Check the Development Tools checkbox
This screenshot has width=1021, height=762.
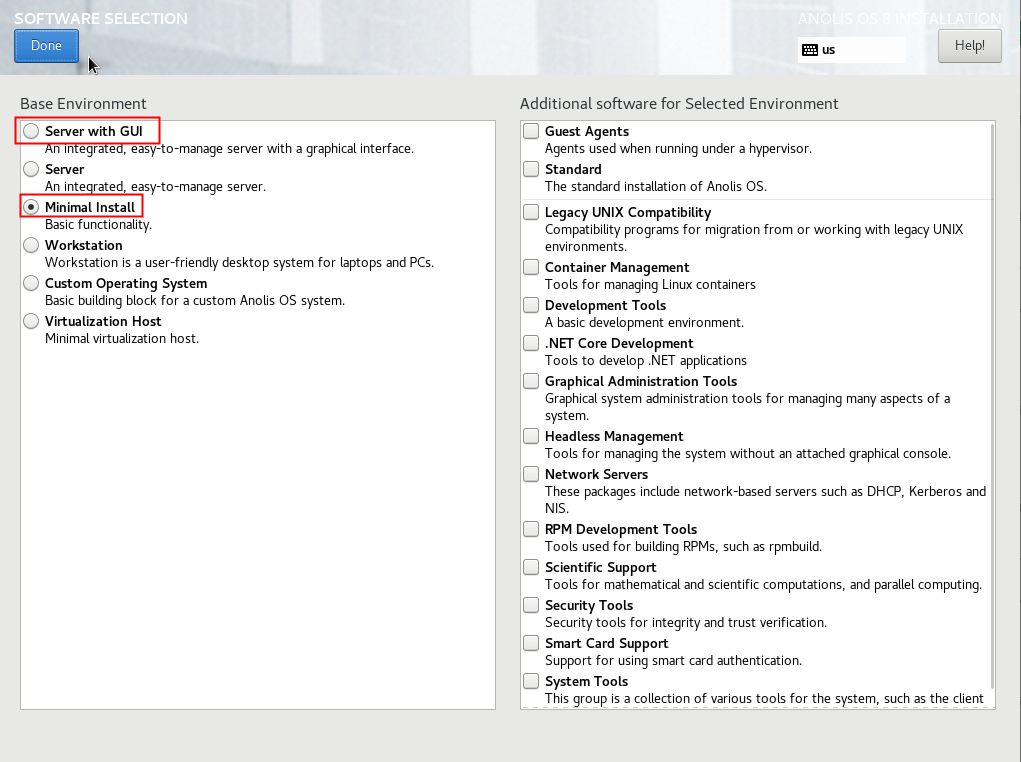pyautogui.click(x=531, y=305)
